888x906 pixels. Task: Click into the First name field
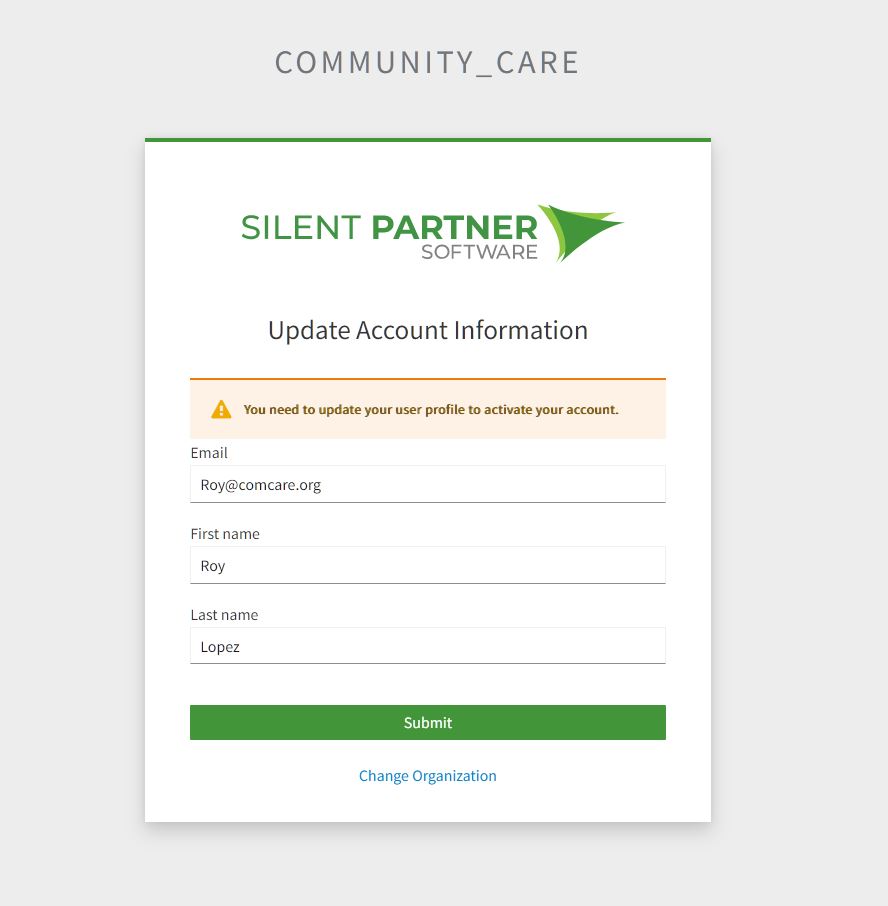click(428, 565)
